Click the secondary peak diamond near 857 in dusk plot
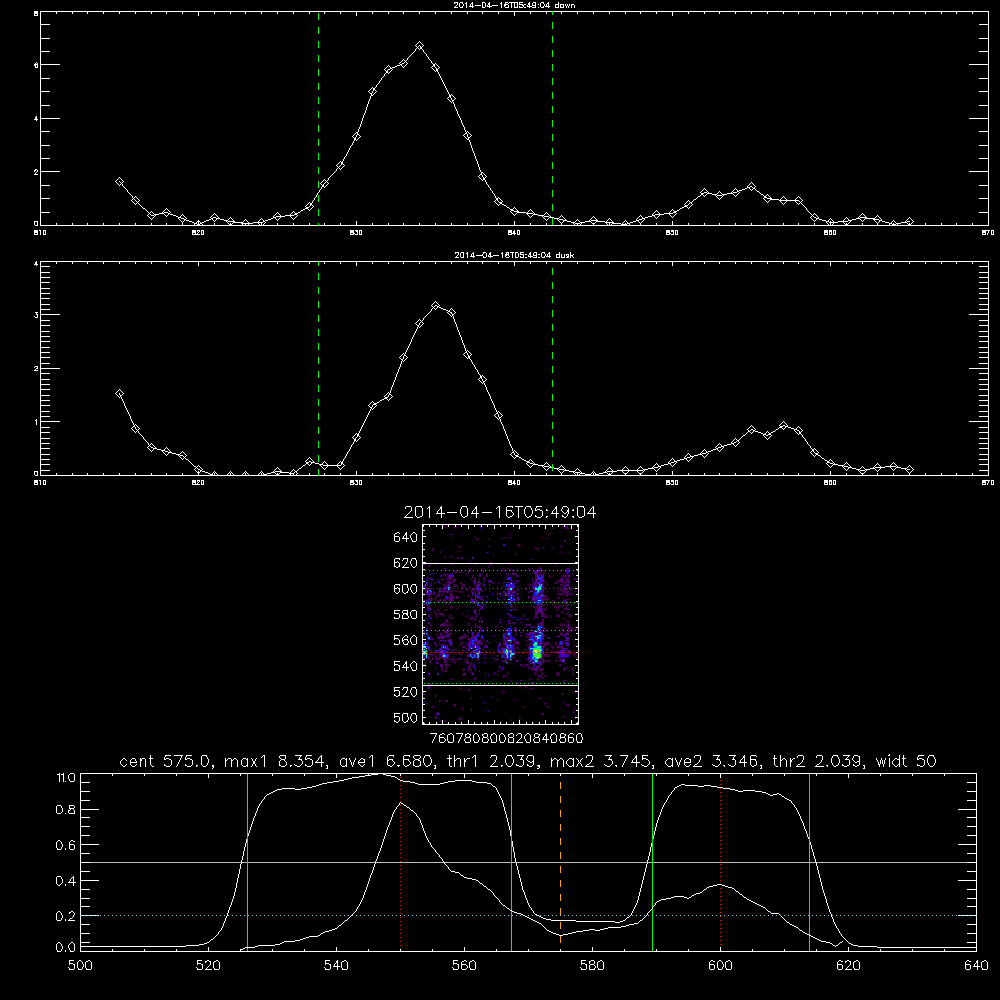The width and height of the screenshot is (1000, 1000). tap(783, 425)
